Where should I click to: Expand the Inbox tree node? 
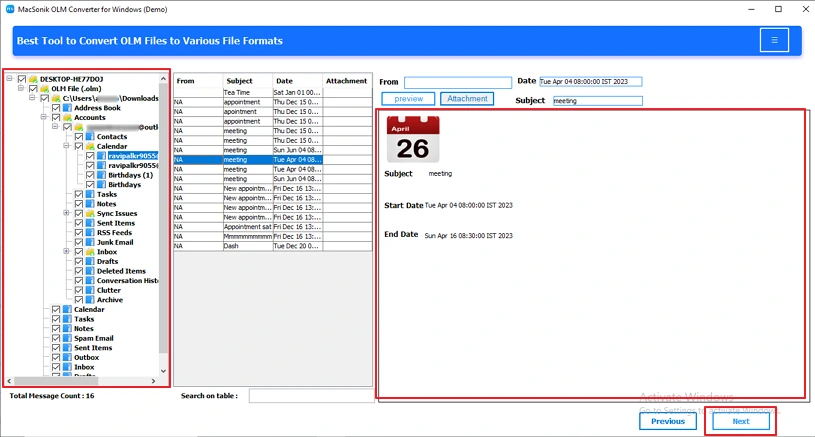click(67, 251)
